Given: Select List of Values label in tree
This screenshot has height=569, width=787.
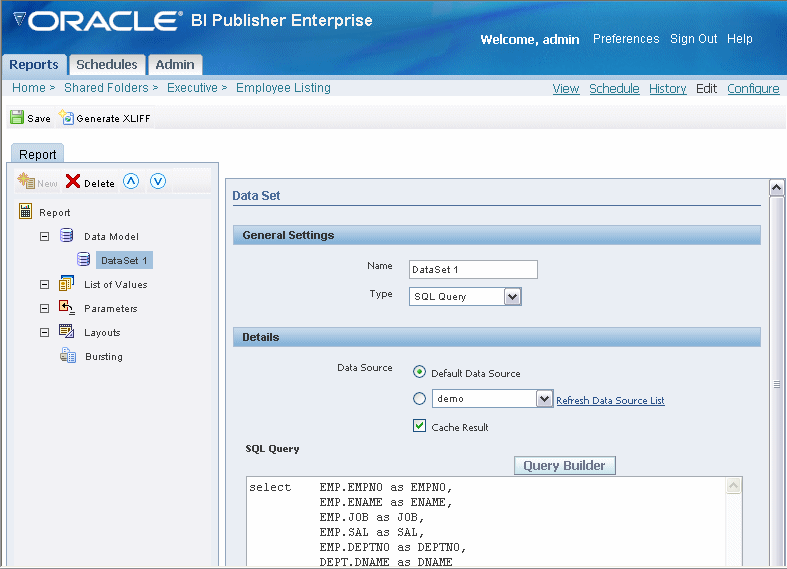Looking at the screenshot, I should (x=116, y=284).
